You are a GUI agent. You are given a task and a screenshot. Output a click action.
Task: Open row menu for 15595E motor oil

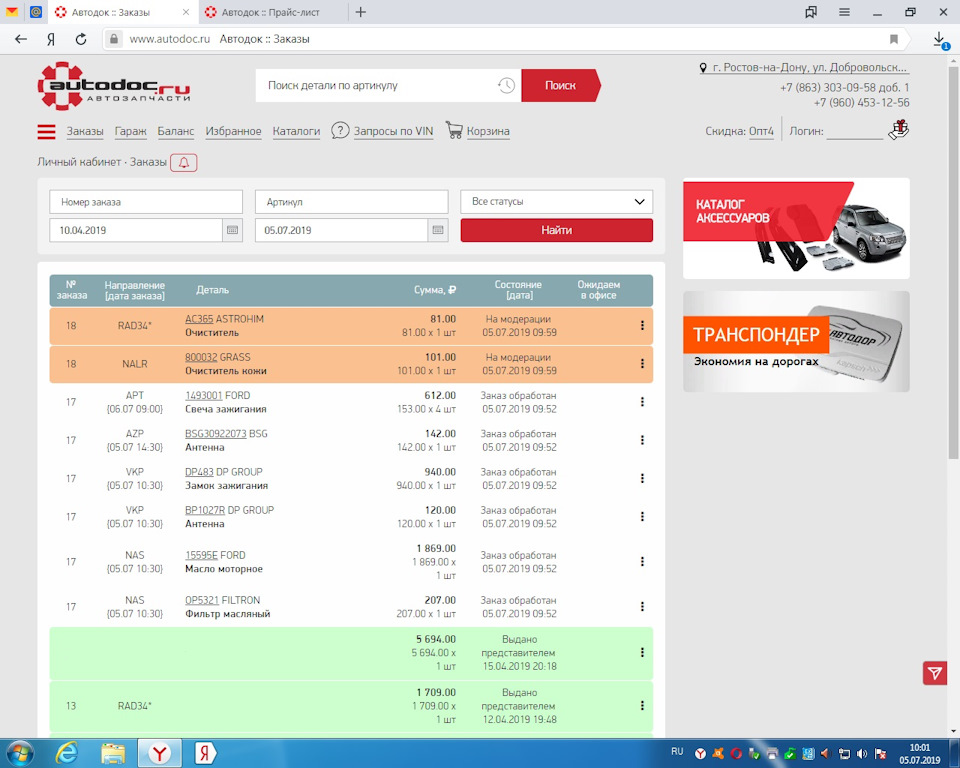click(x=642, y=561)
